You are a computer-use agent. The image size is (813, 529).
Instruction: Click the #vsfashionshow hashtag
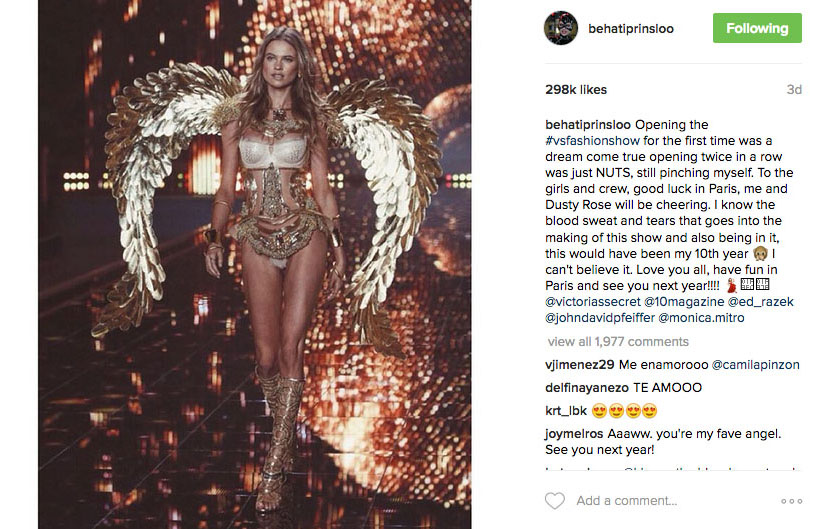[x=593, y=141]
